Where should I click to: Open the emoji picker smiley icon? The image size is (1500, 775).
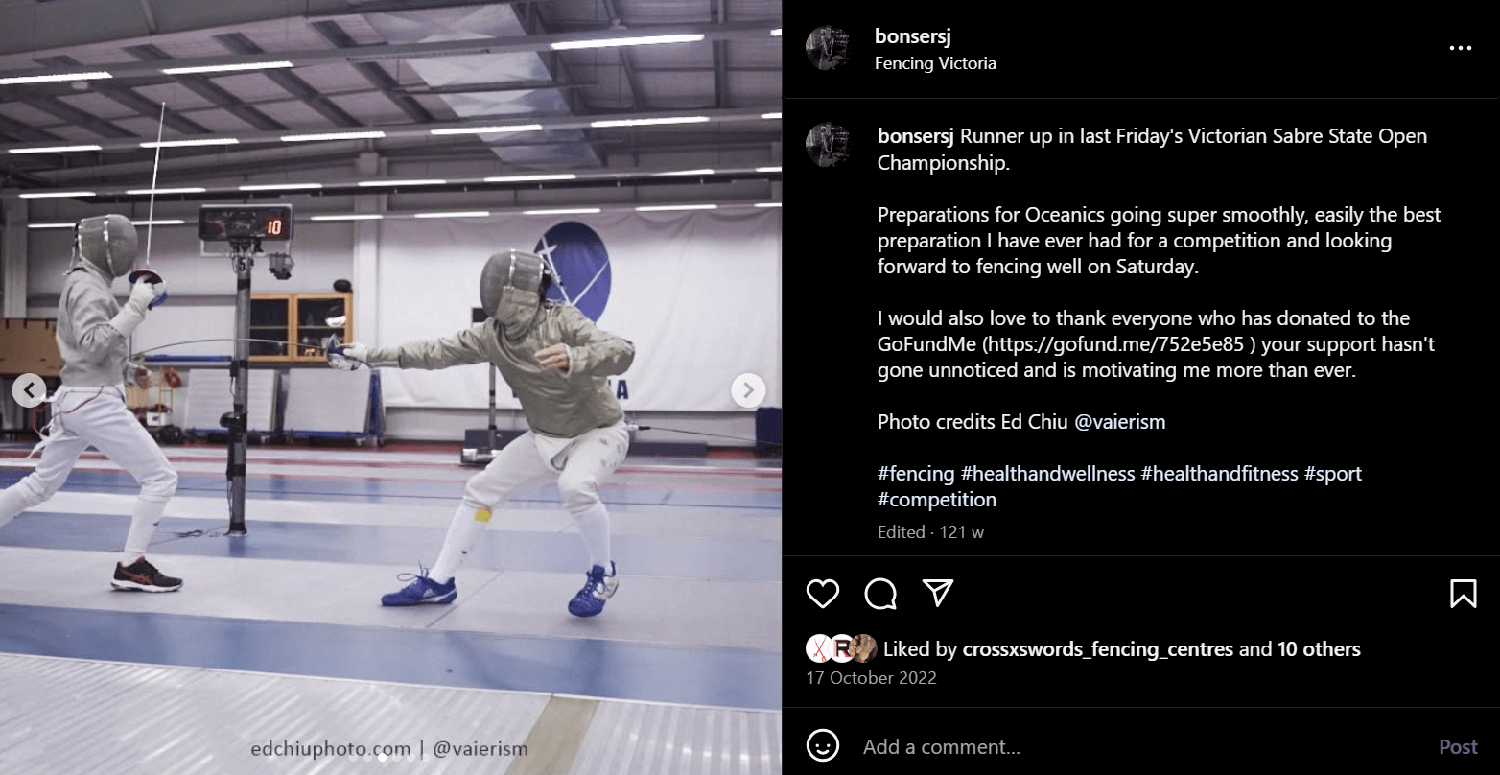click(x=823, y=746)
